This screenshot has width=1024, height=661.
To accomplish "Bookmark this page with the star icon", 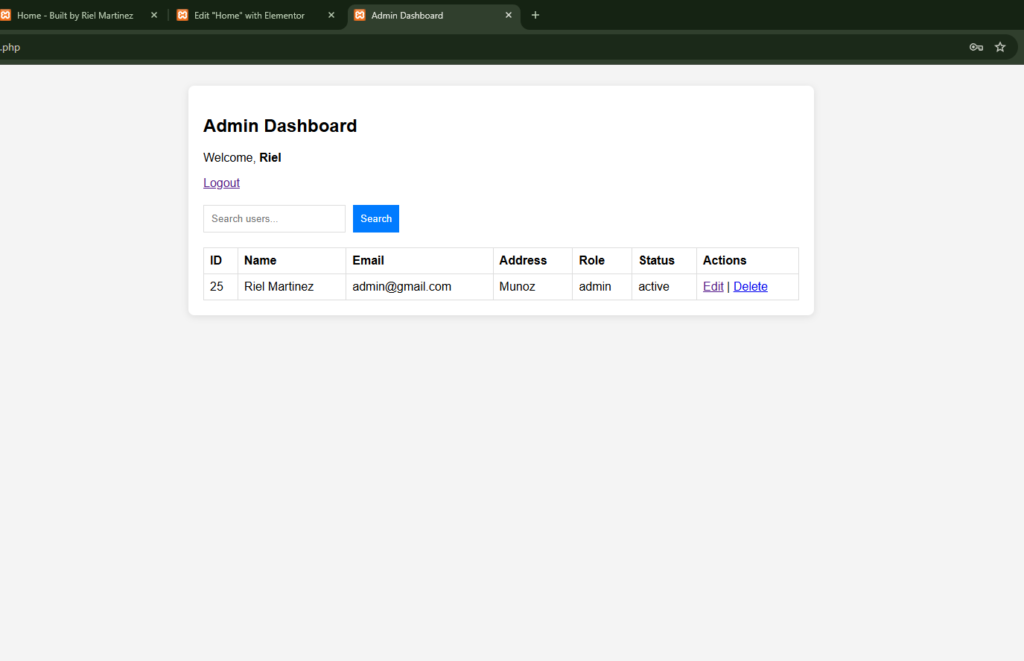I will coord(1000,47).
